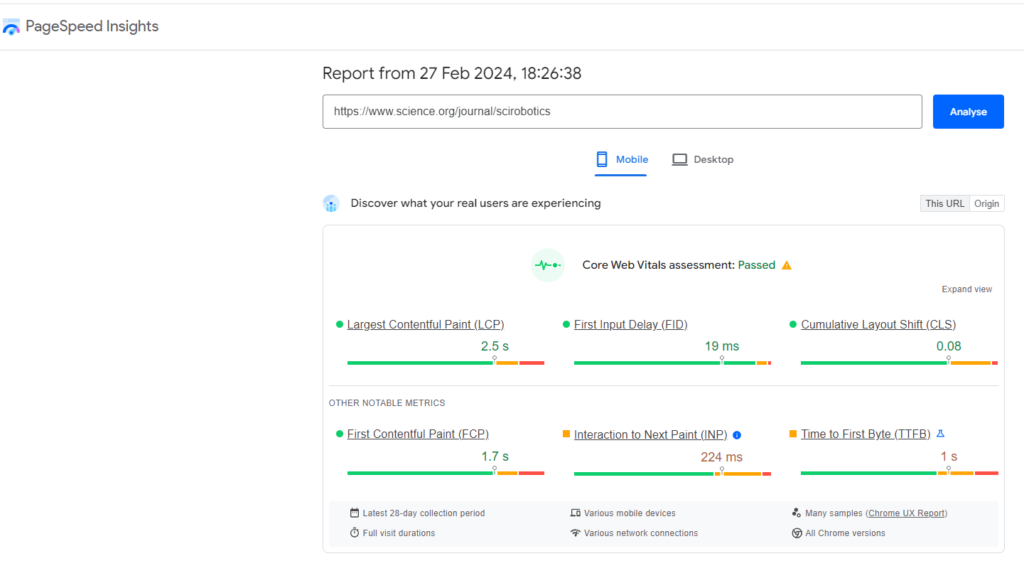
Task: Click the calendar icon for collection period
Action: point(354,513)
